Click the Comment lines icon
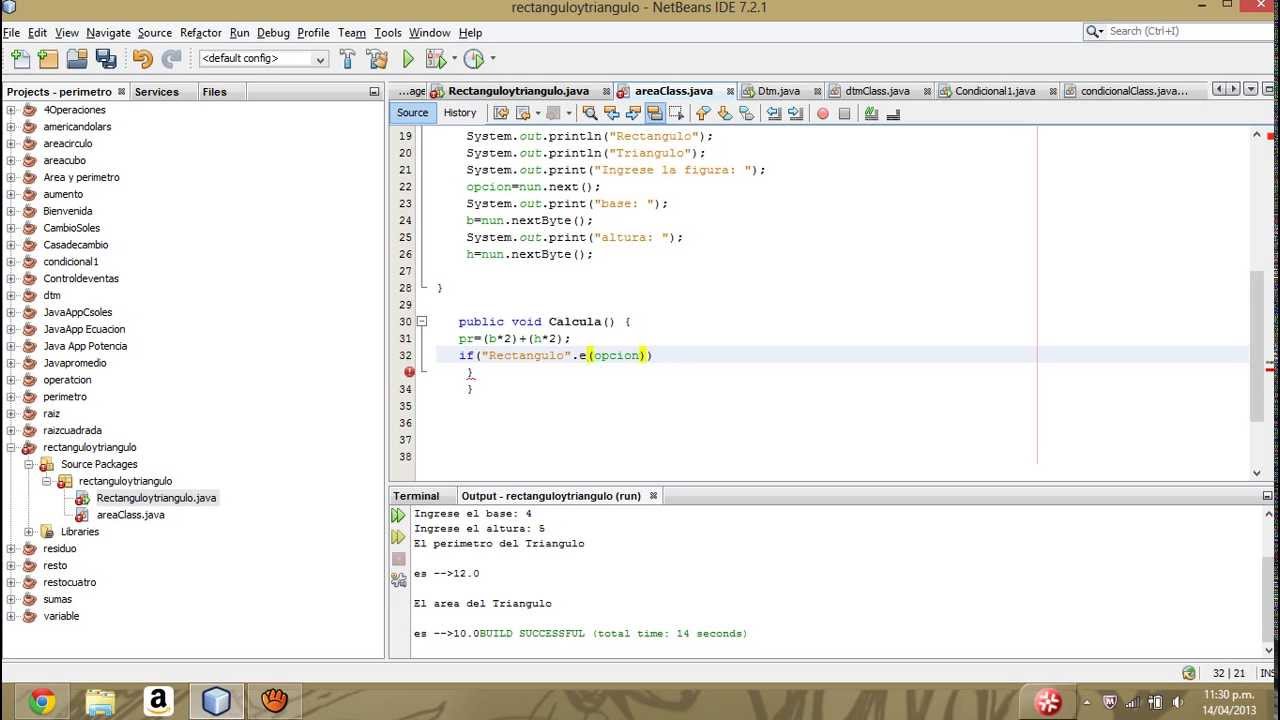Image resolution: width=1280 pixels, height=720 pixels. (x=871, y=113)
